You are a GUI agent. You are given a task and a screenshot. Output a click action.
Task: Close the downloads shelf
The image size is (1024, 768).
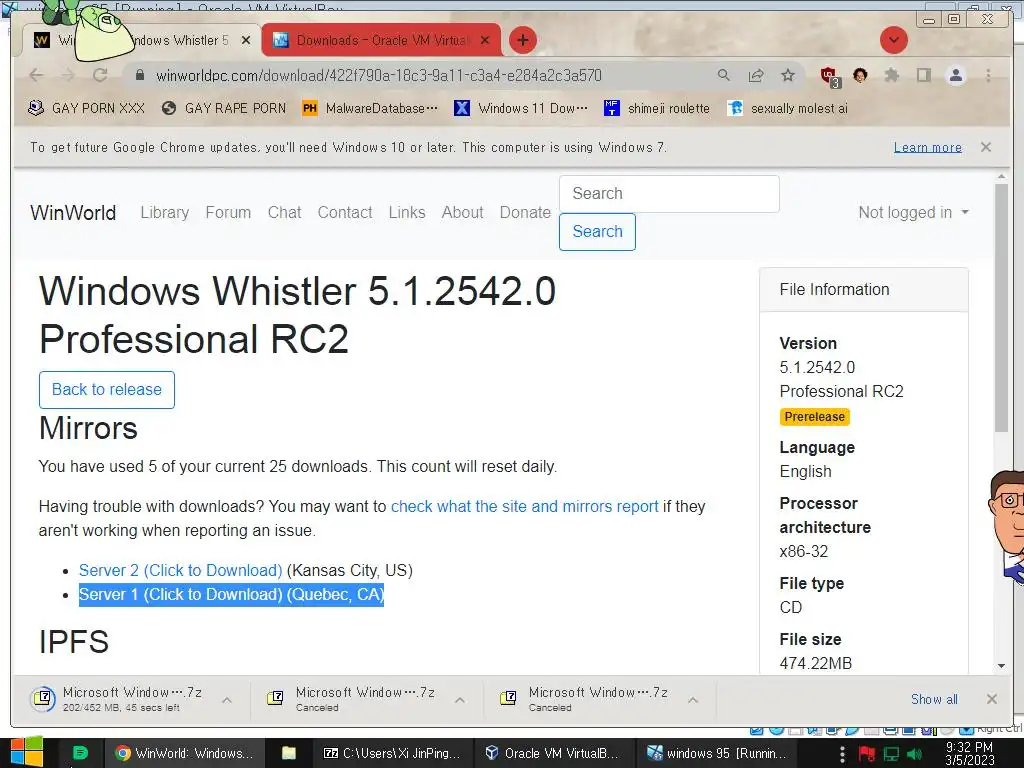[991, 699]
